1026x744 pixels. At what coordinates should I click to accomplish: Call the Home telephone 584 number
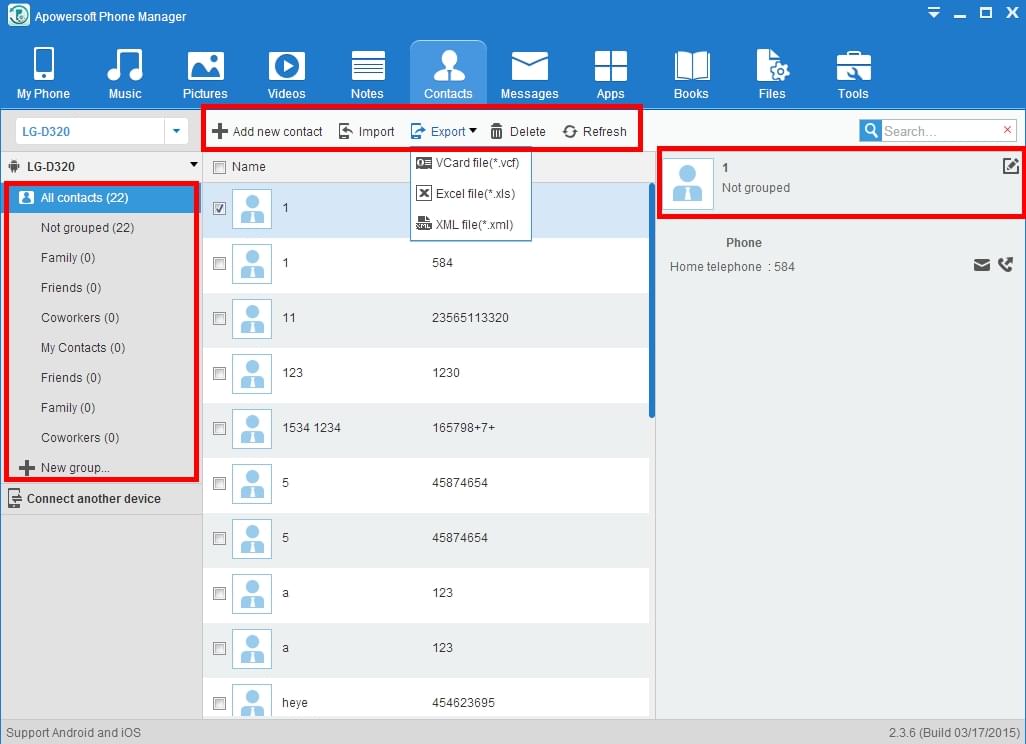click(x=1005, y=264)
